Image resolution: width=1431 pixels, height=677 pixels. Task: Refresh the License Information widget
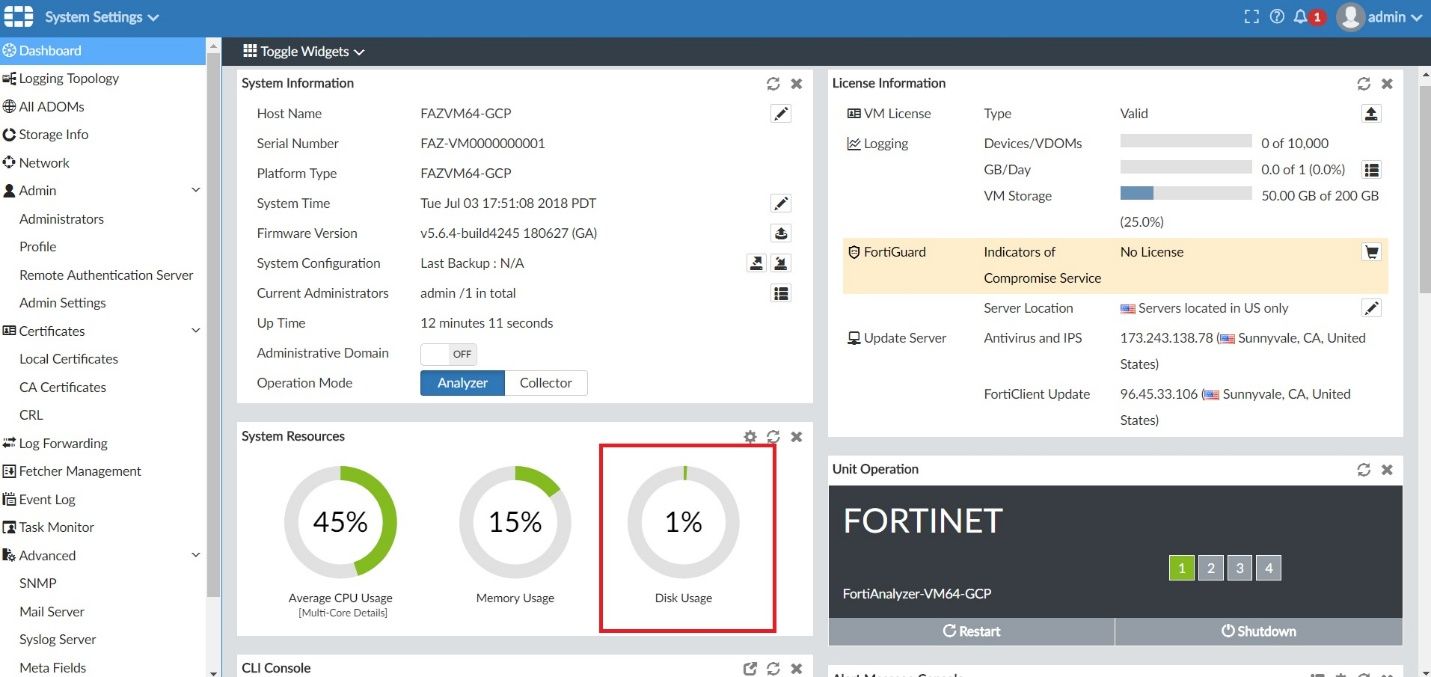[x=1363, y=84]
